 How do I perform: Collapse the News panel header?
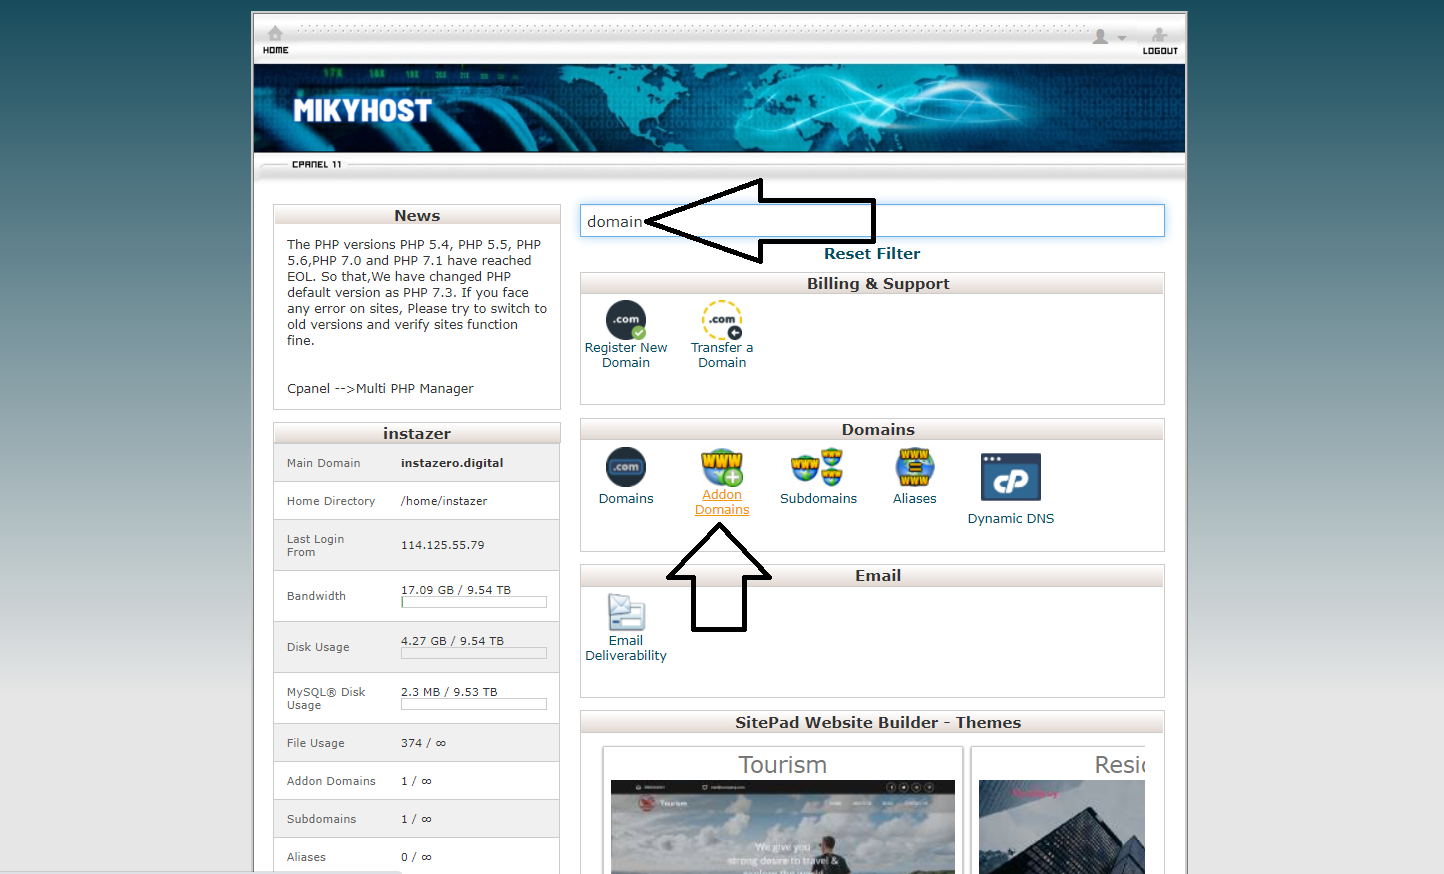click(417, 215)
